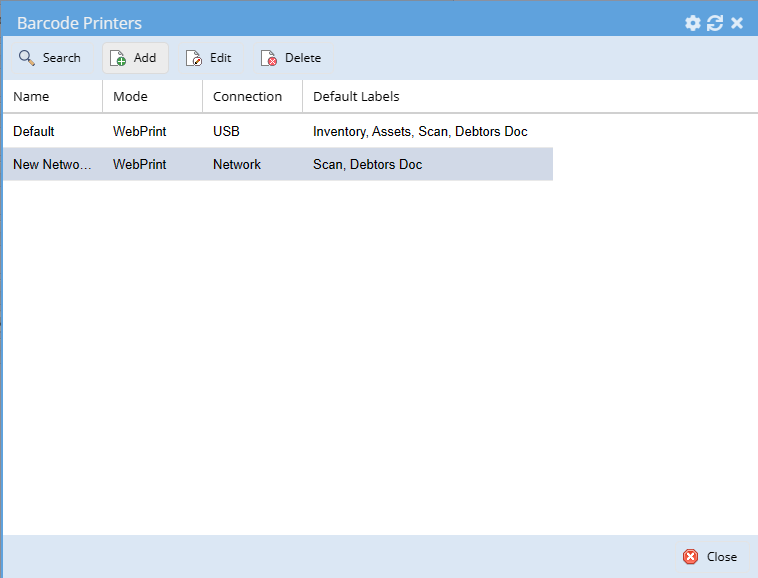
Task: Sort by the Mode column header
Action: 130,97
